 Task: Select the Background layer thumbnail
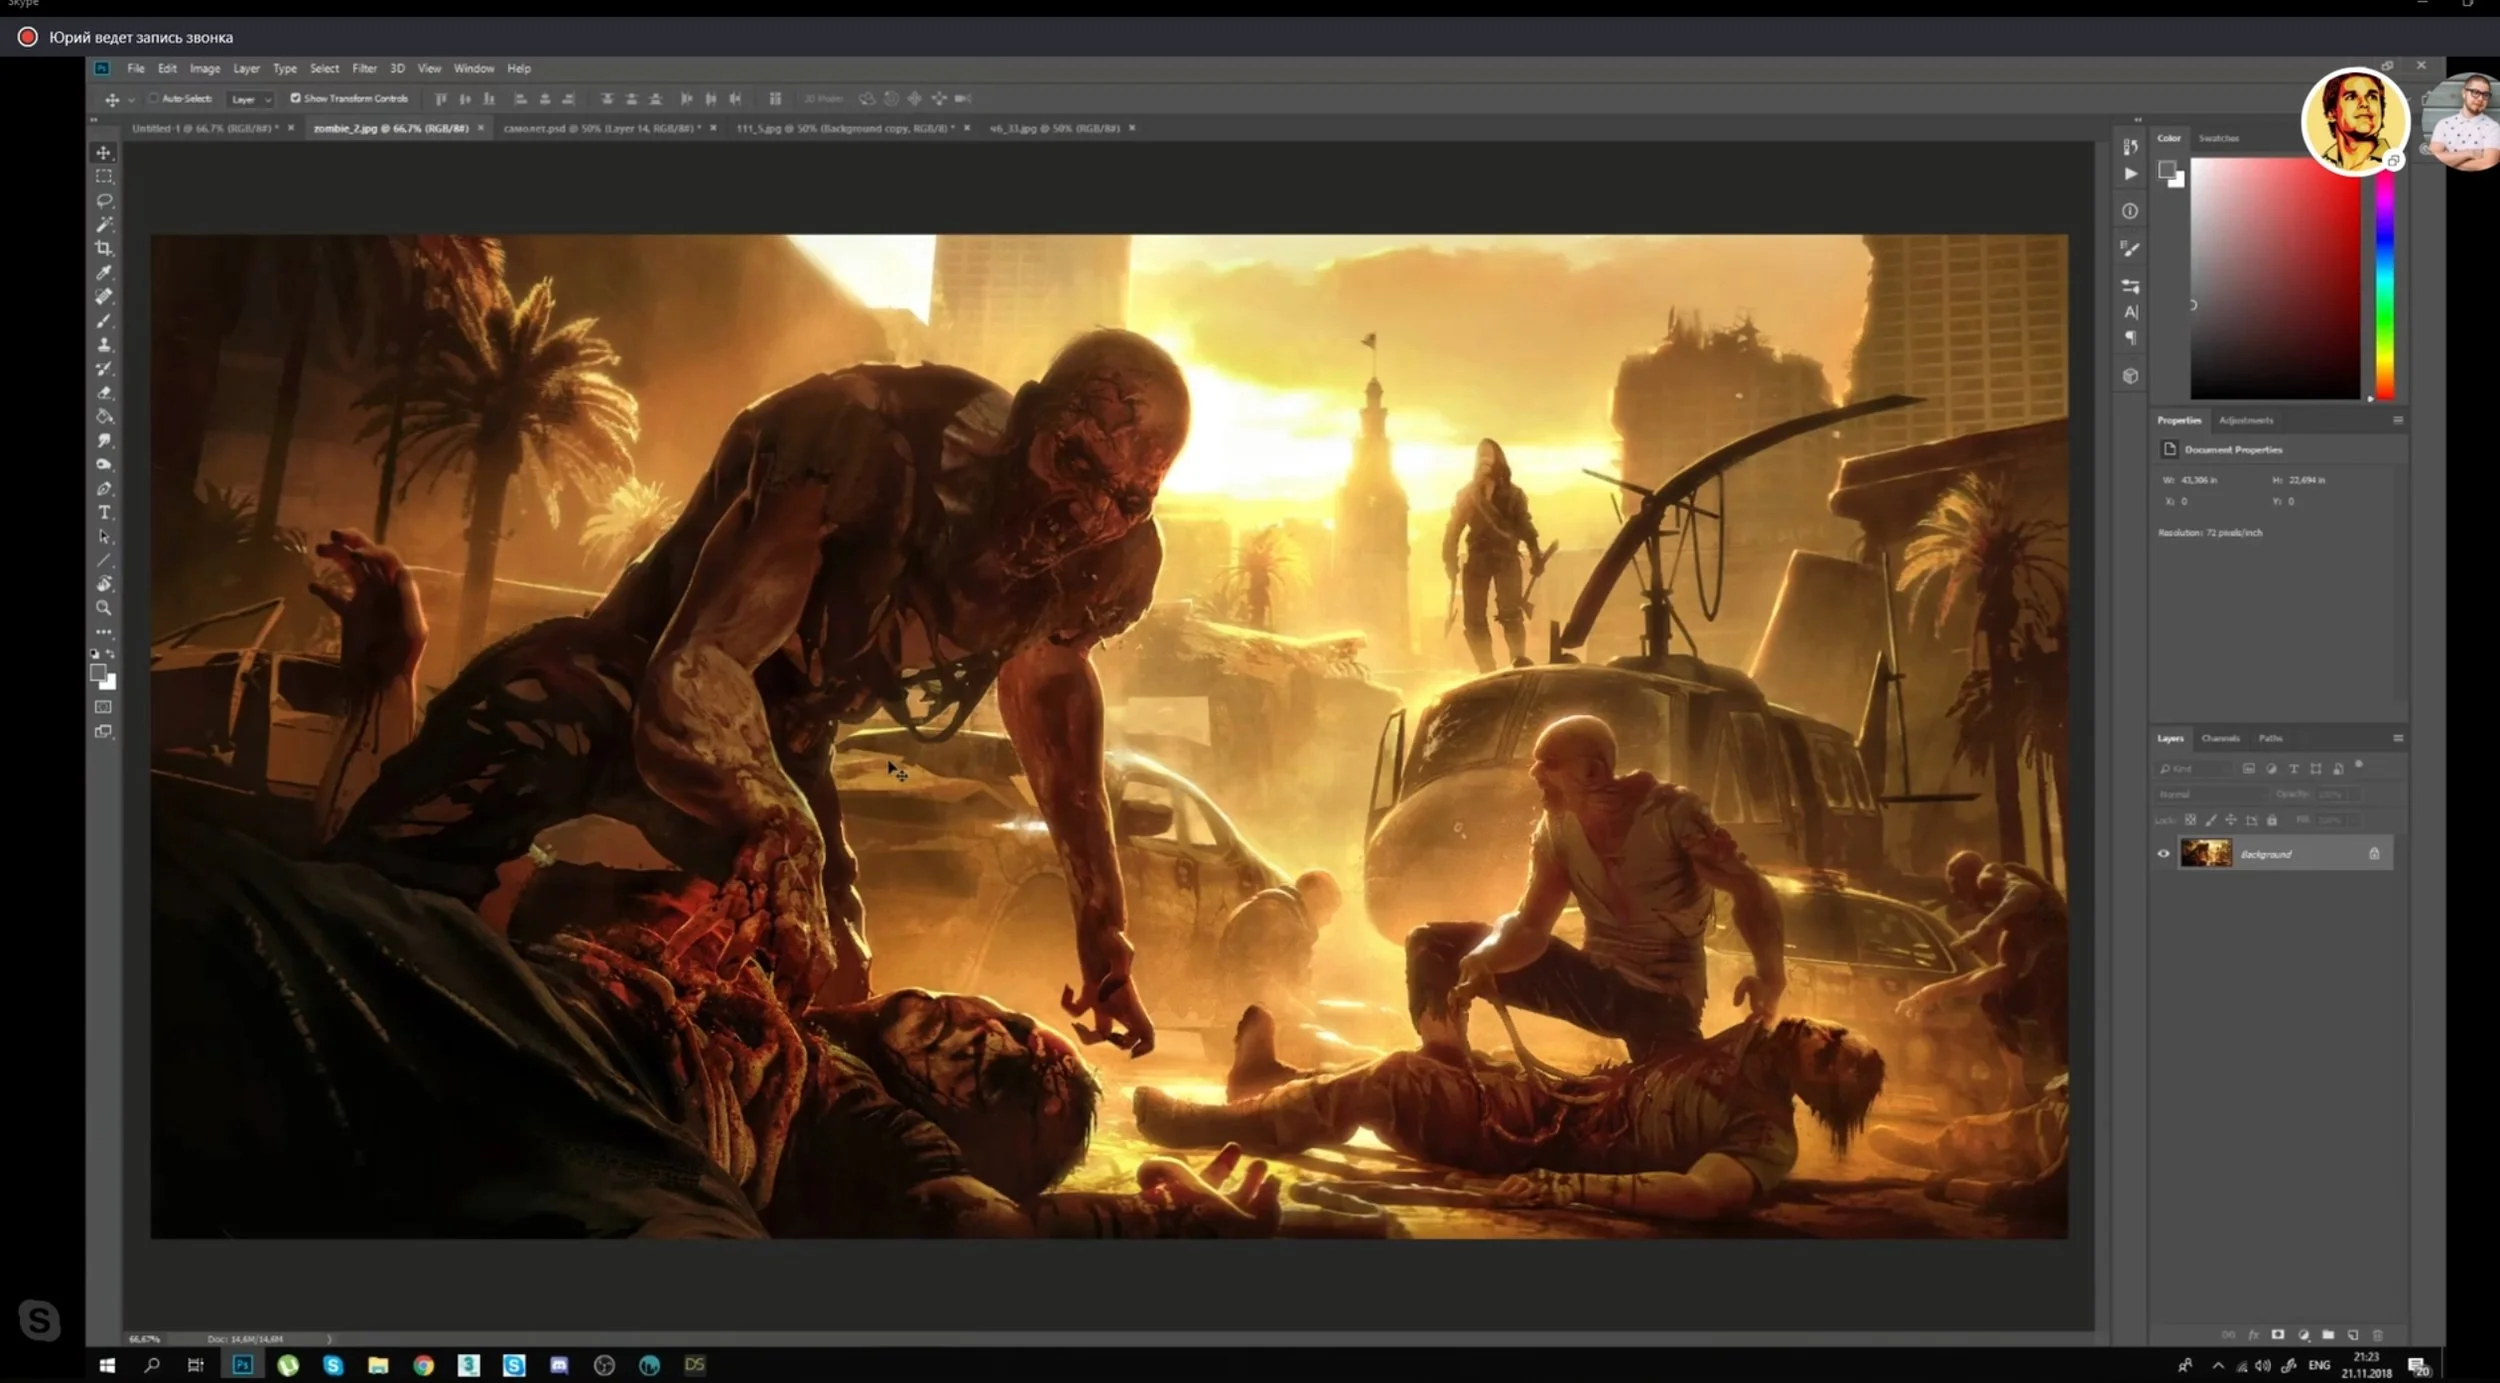tap(2205, 853)
